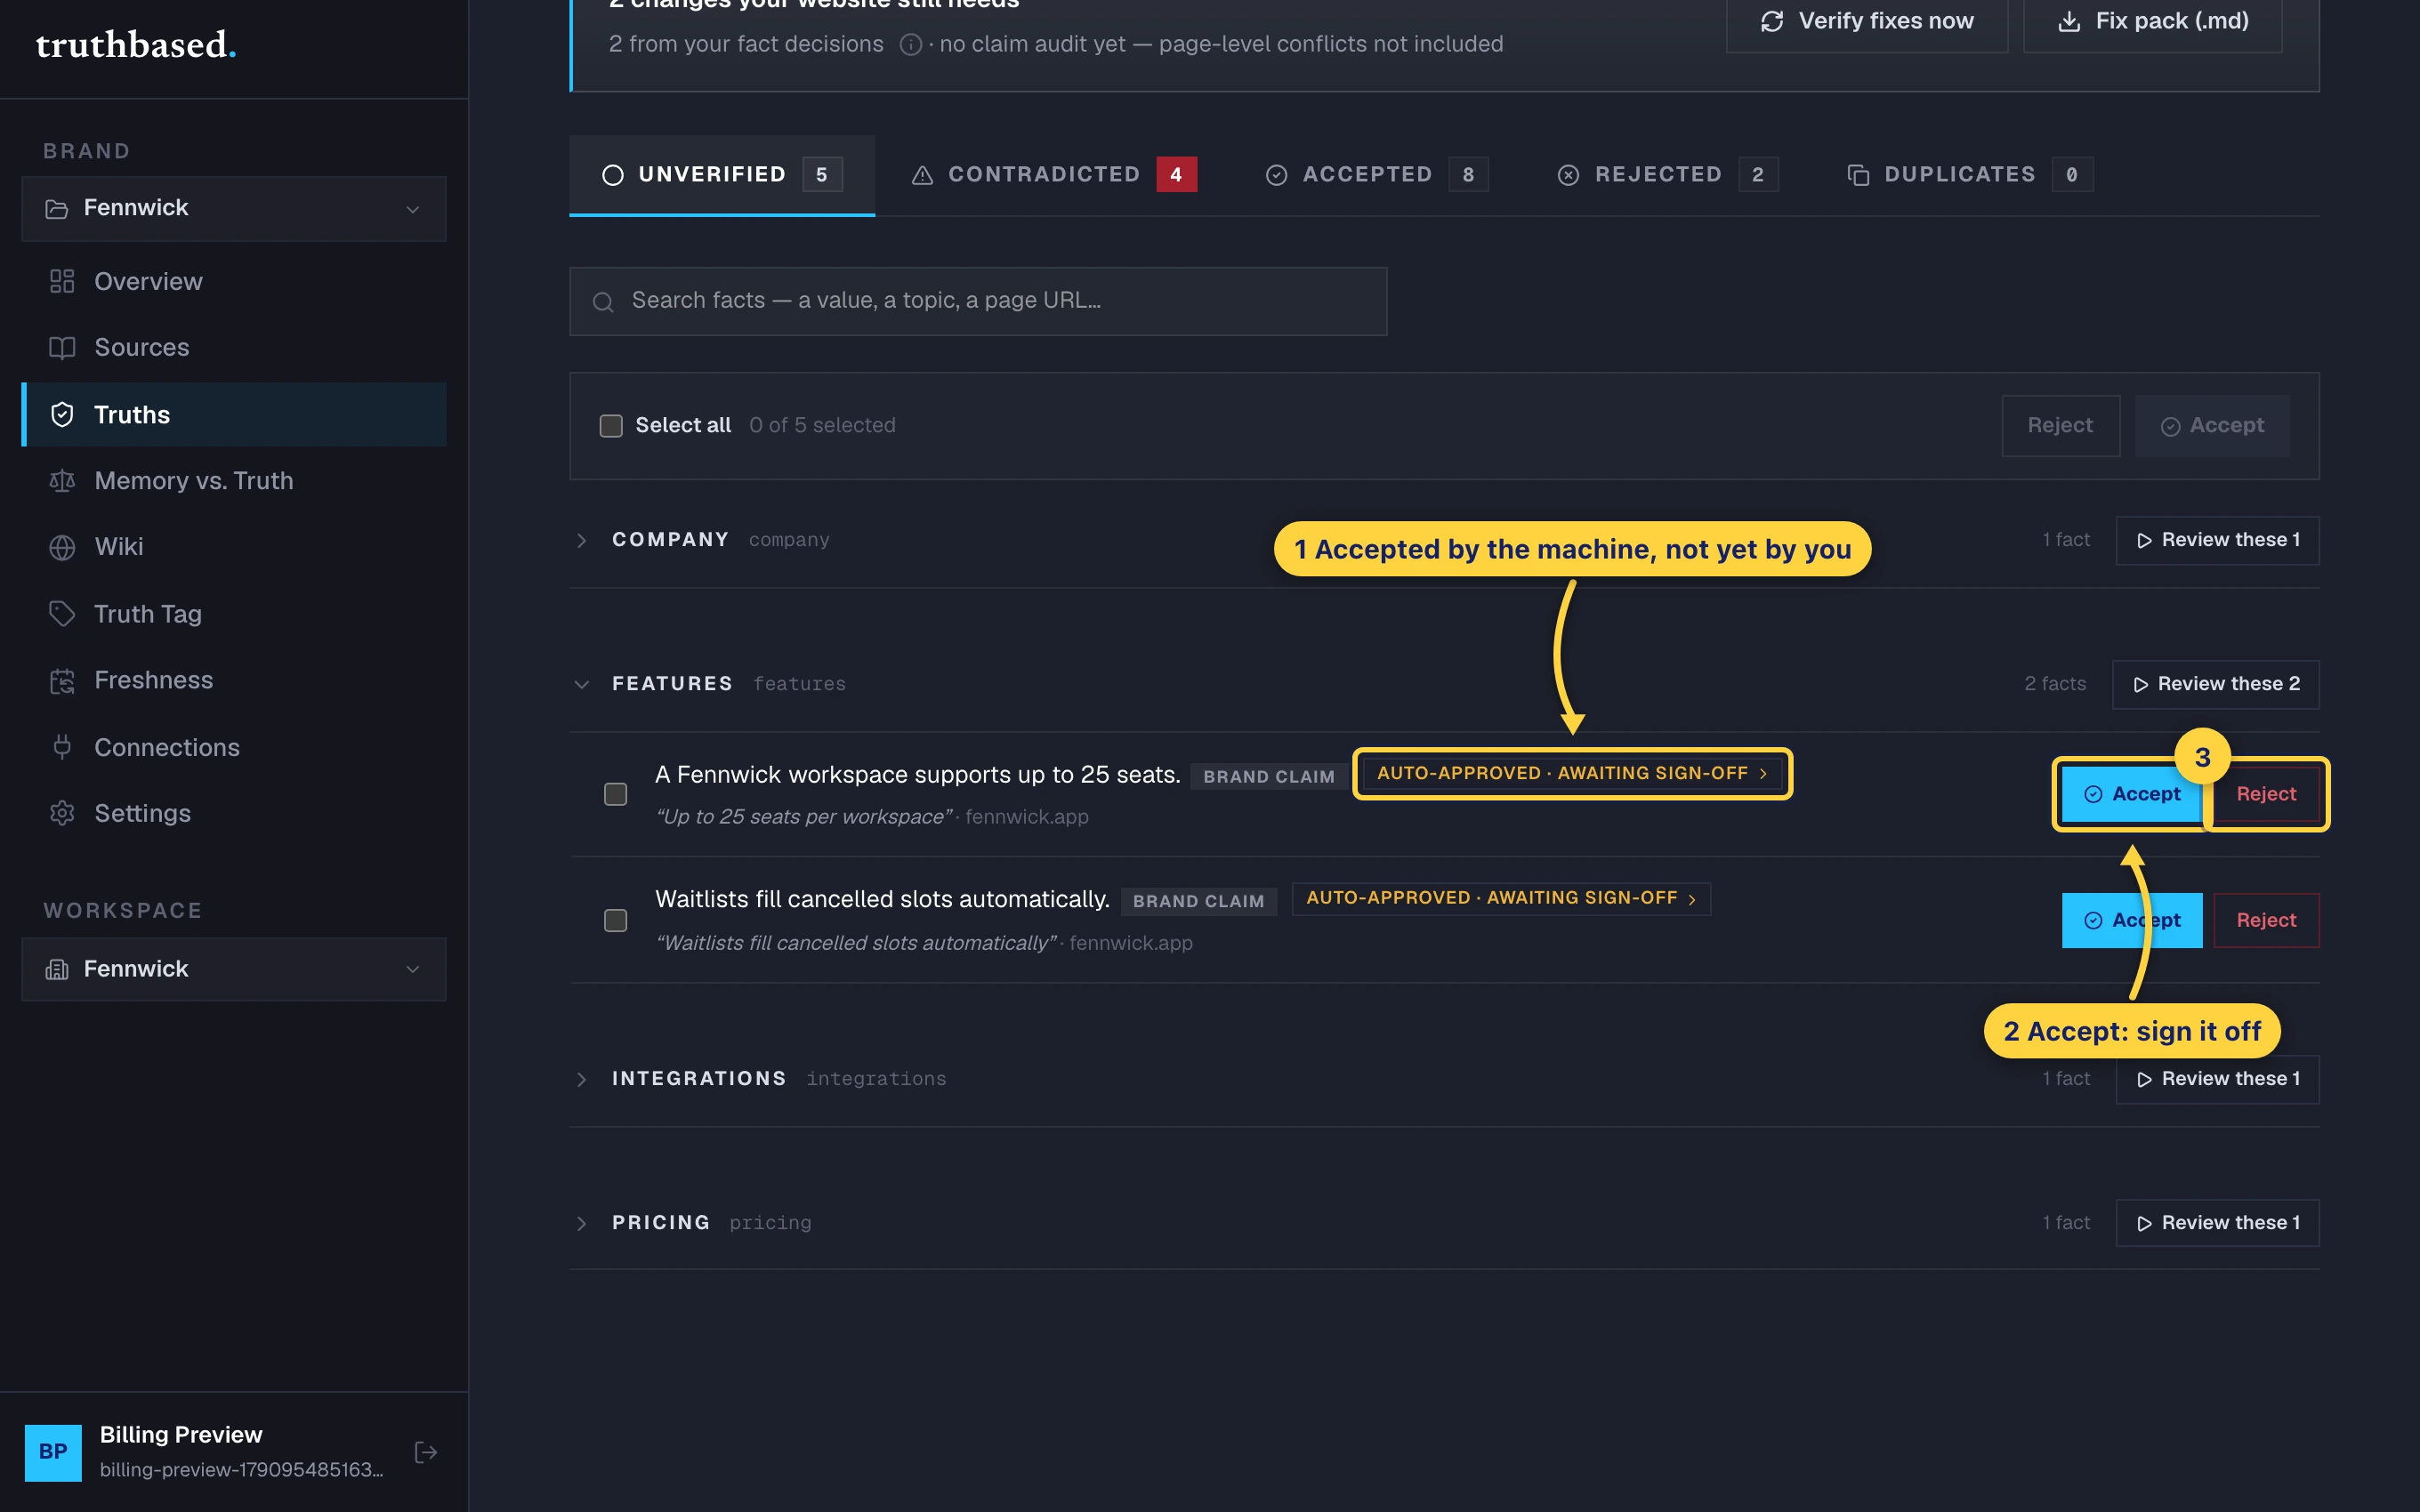This screenshot has width=2420, height=1512.
Task: Click the sign-out icon beside Billing Preview
Action: 426,1452
